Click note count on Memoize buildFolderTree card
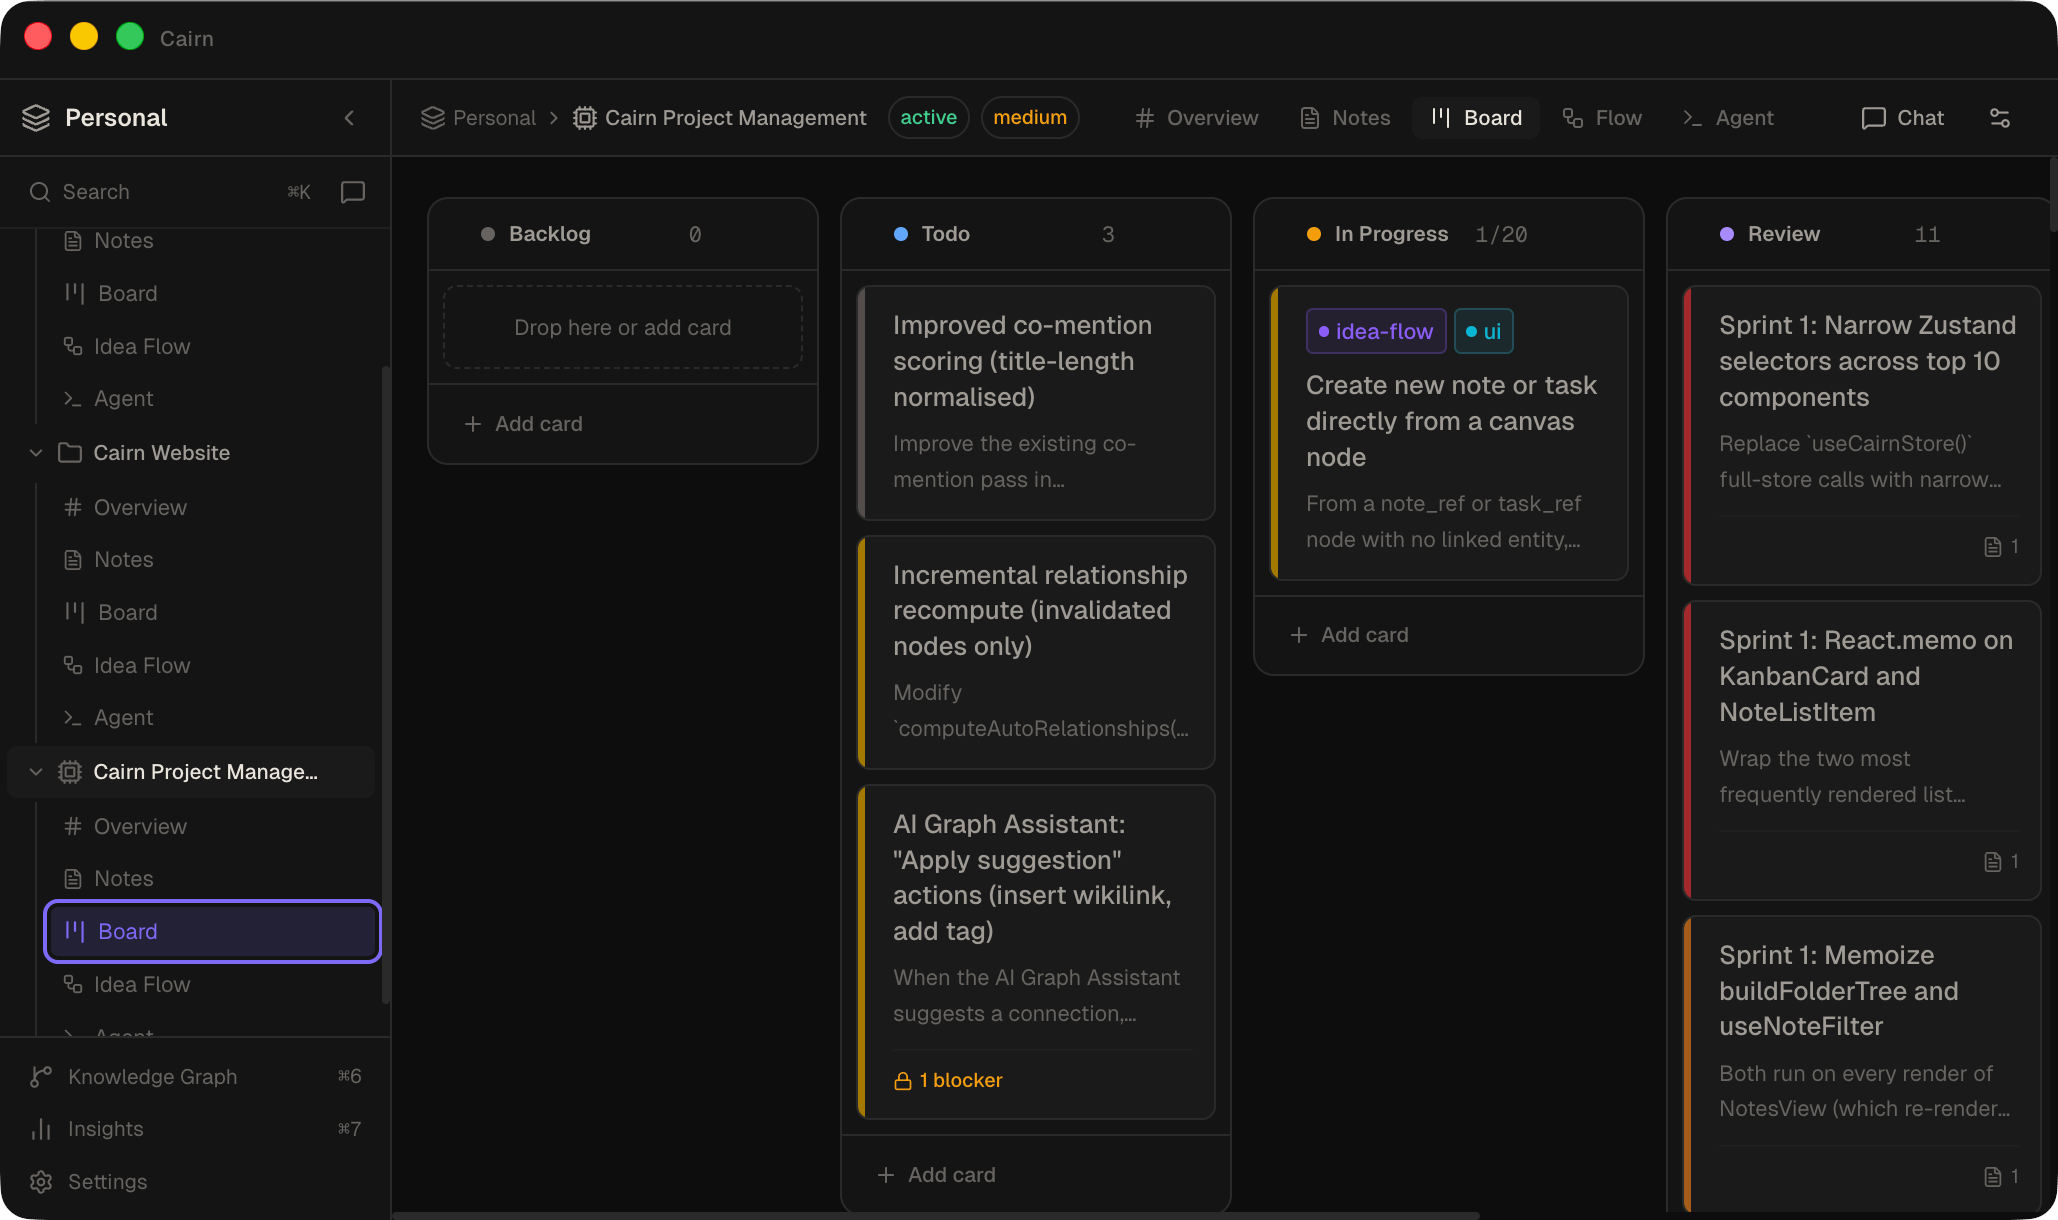Viewport: 2058px width, 1220px height. click(x=2001, y=1177)
